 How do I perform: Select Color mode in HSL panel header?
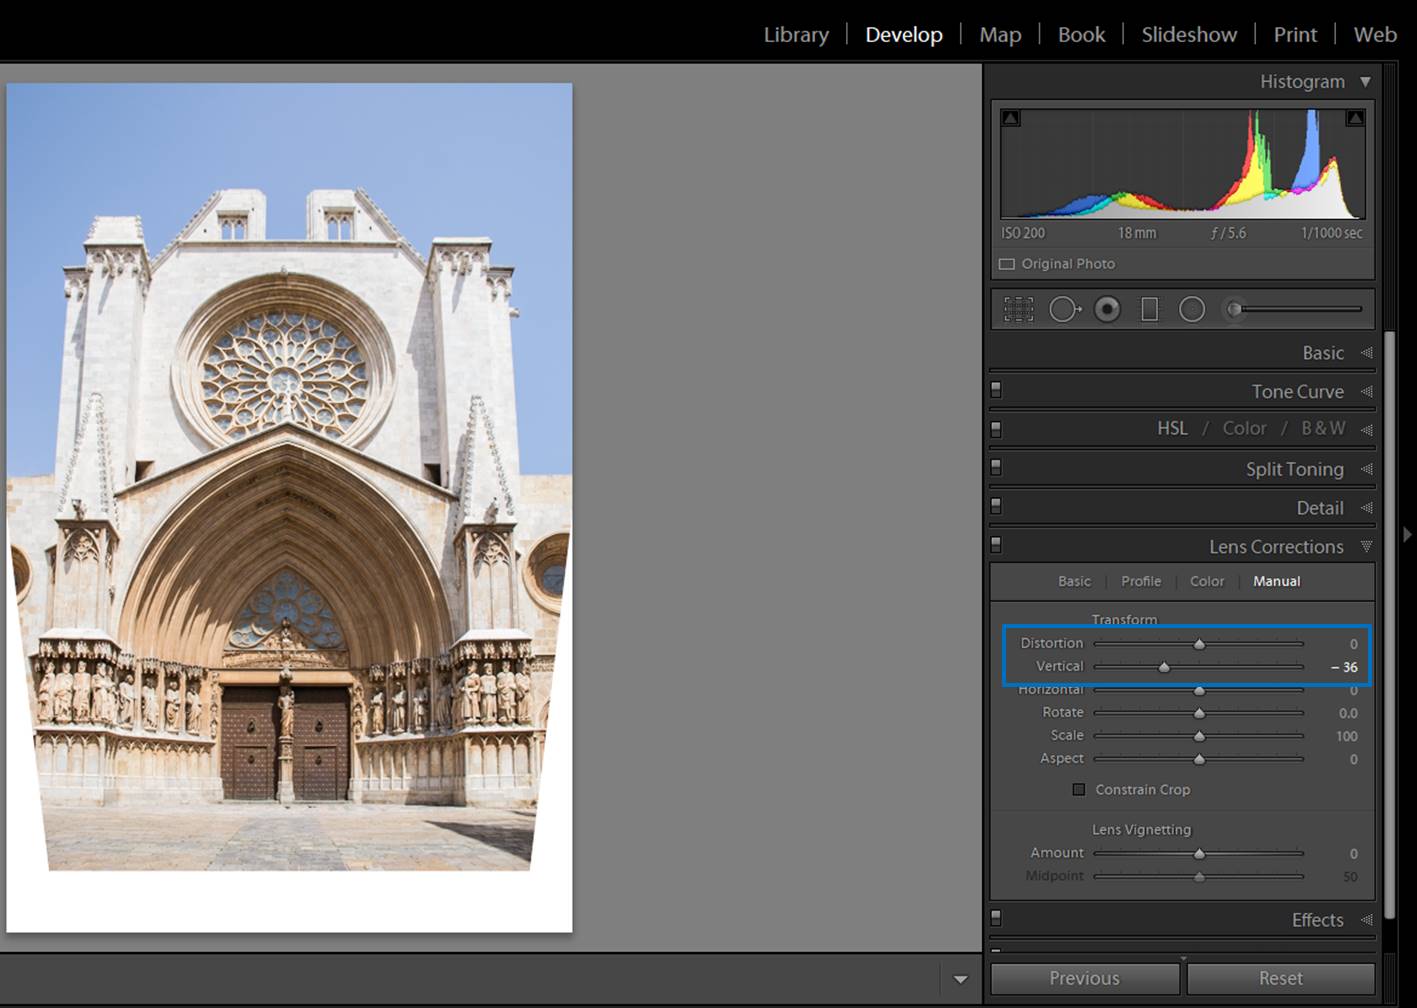[x=1244, y=428]
